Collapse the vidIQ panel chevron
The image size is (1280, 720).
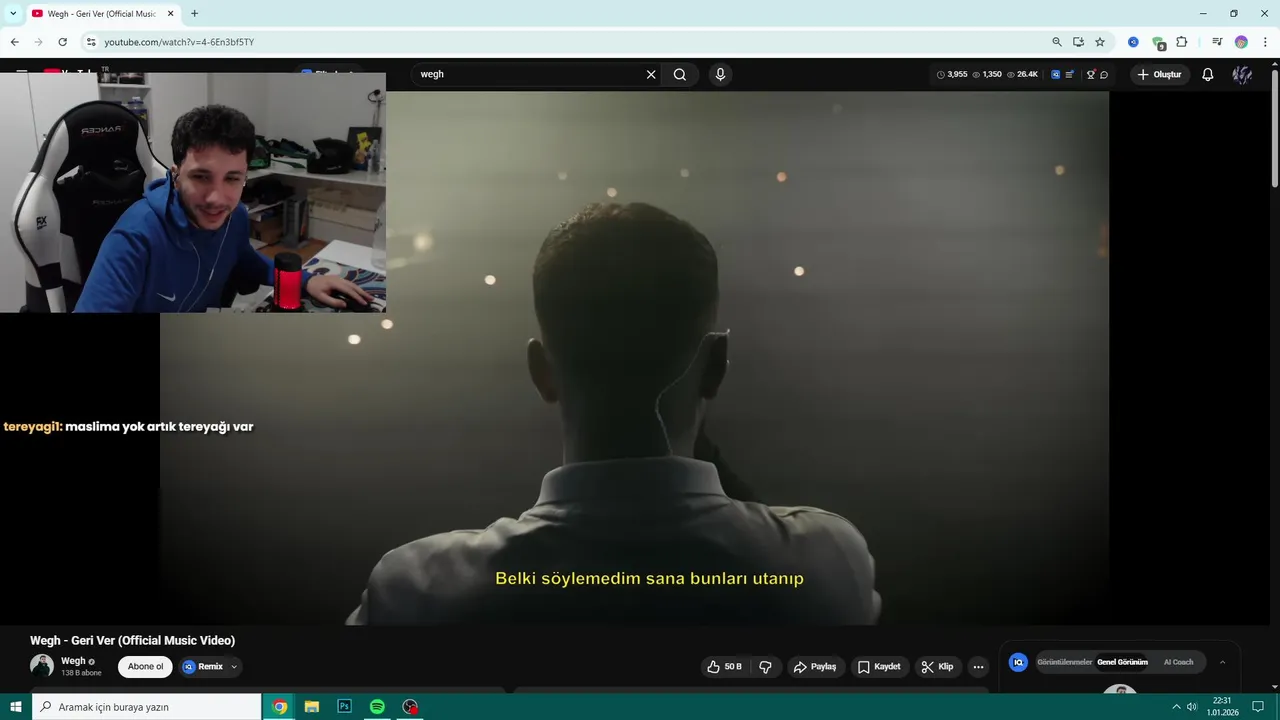[x=1222, y=662]
